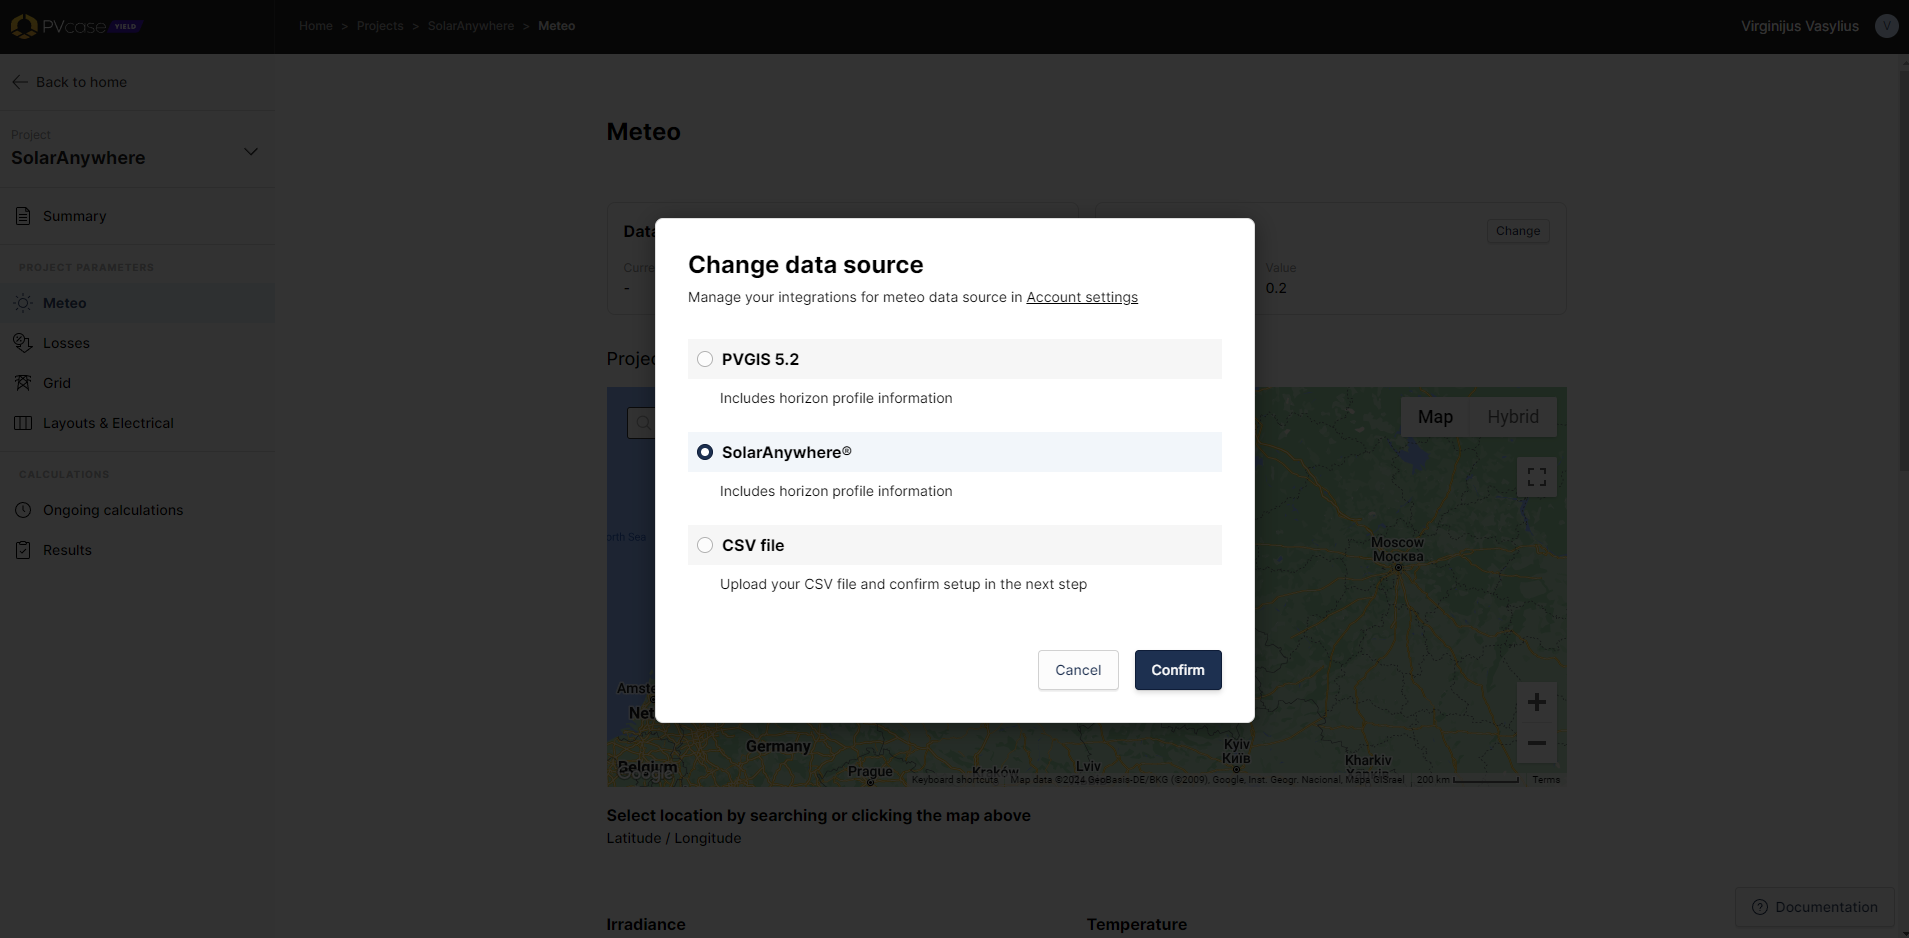Toggle map fullscreen view icon
The width and height of the screenshot is (1909, 938).
[1537, 477]
